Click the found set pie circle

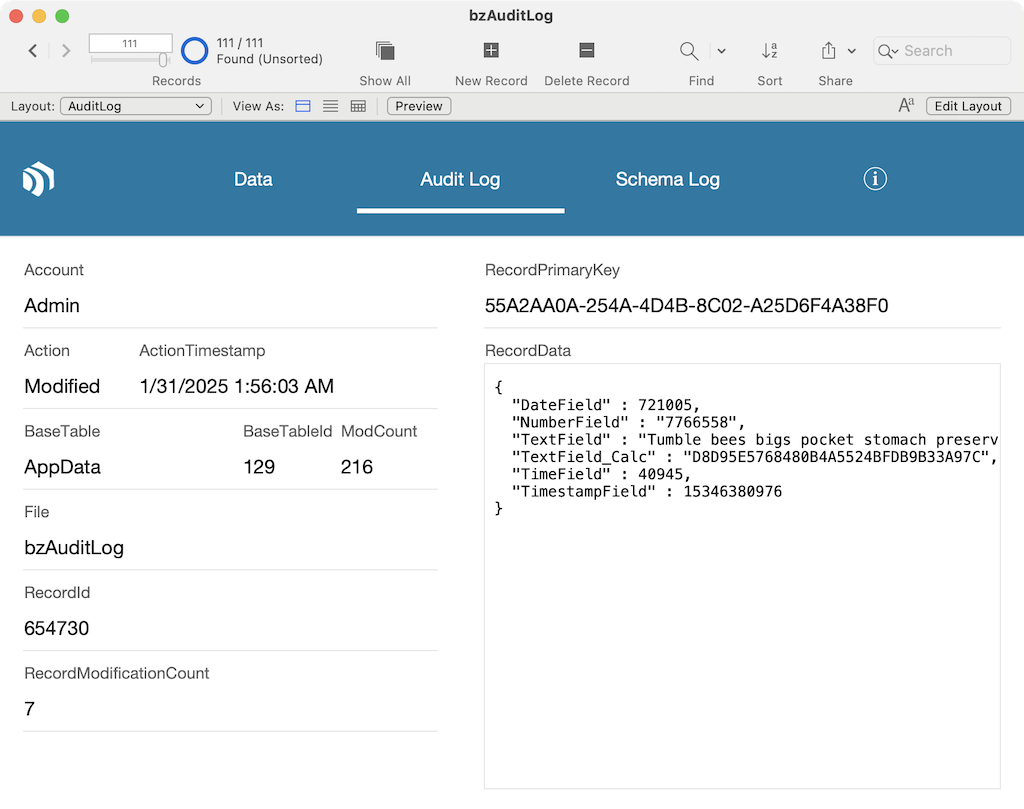pyautogui.click(x=195, y=51)
